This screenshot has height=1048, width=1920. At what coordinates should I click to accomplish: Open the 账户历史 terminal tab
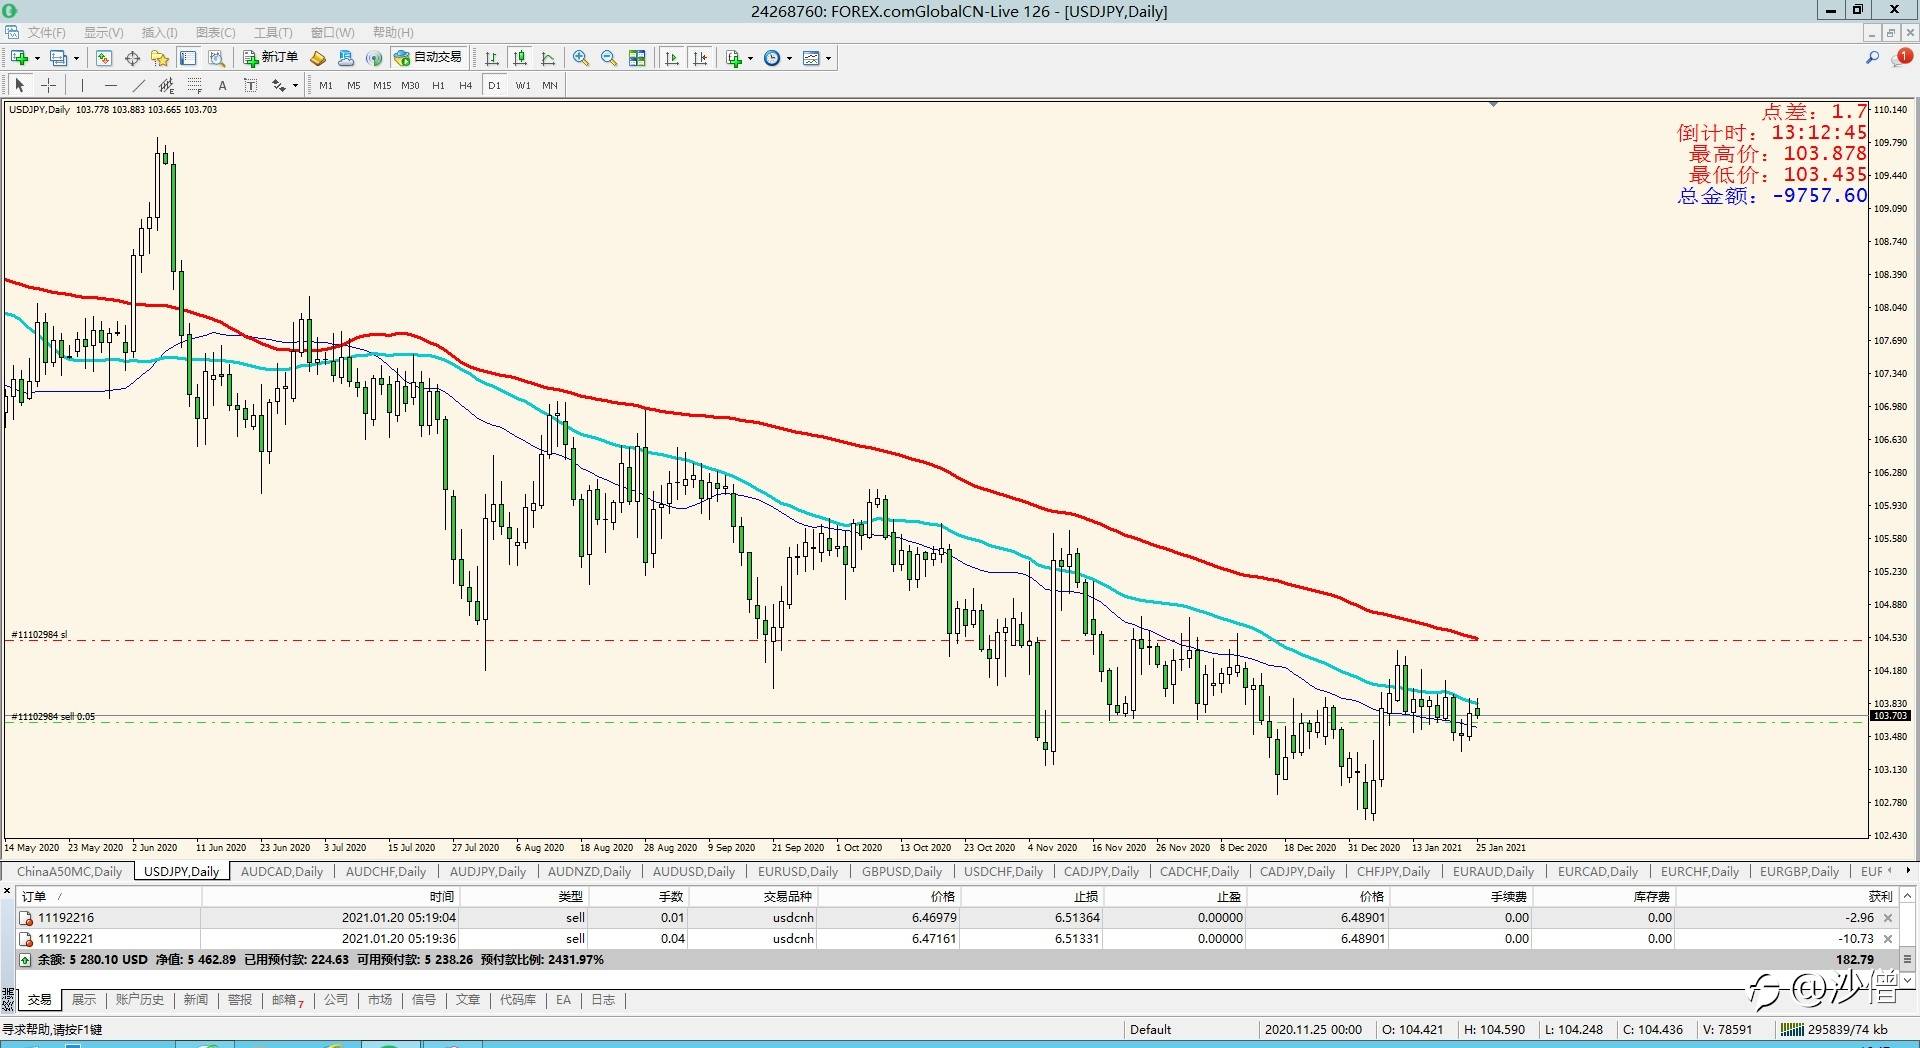tap(139, 1000)
